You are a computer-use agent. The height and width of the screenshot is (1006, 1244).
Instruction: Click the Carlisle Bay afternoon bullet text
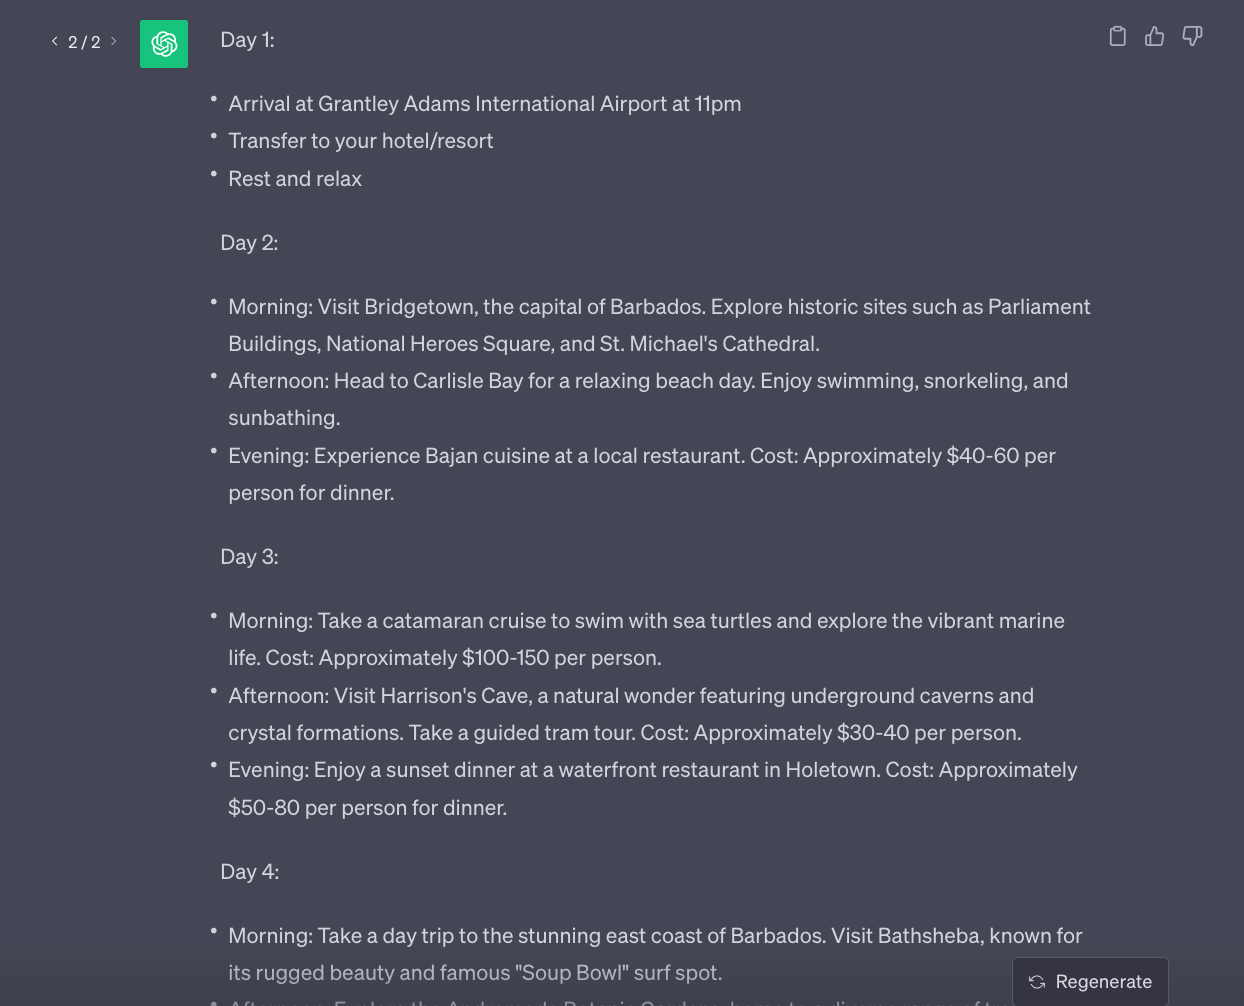coord(648,399)
